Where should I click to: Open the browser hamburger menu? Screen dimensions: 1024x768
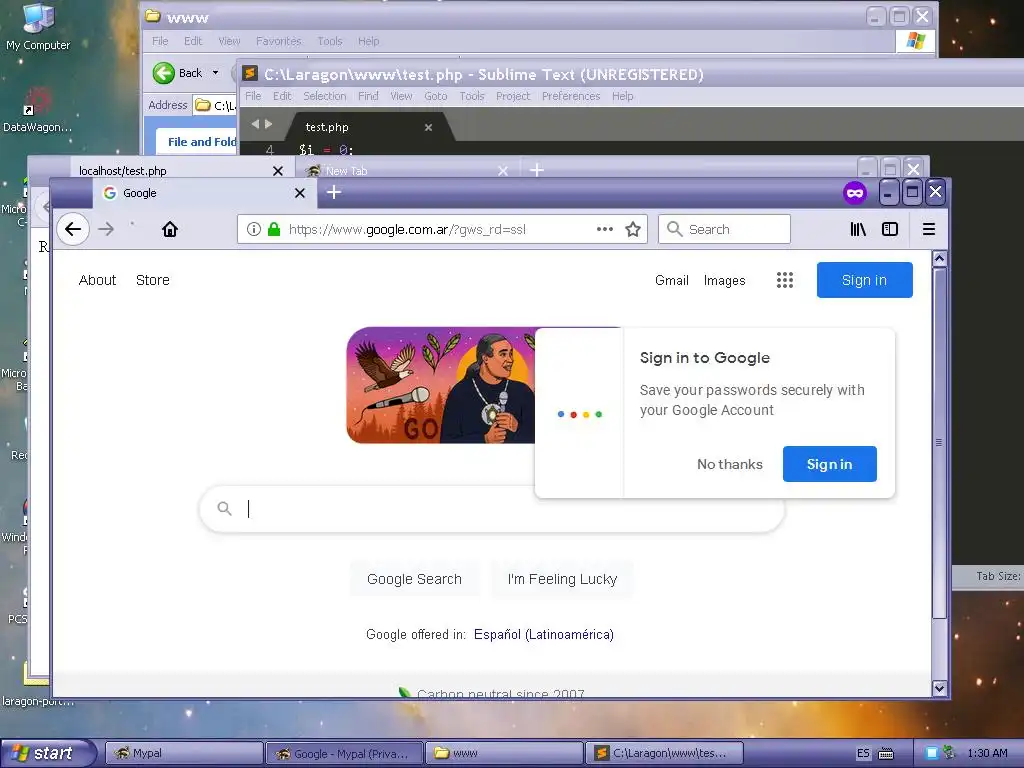929,229
